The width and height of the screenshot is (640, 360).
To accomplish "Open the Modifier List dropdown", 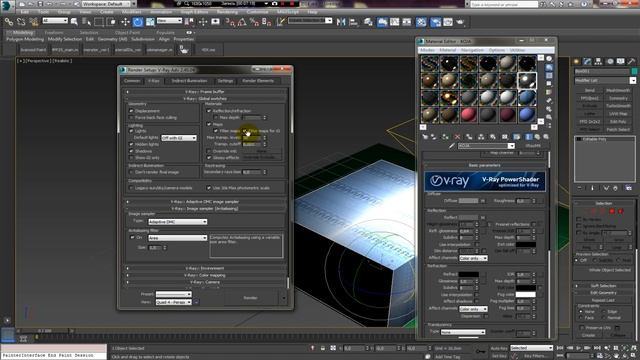I will (605, 80).
